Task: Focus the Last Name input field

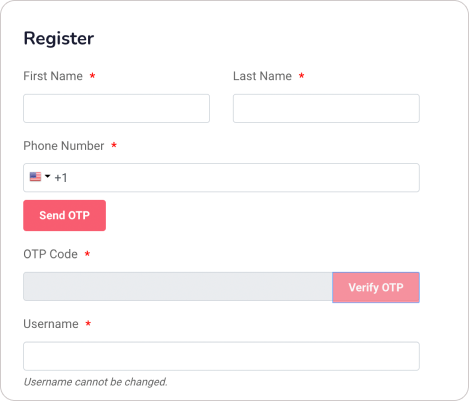Action: [326, 108]
